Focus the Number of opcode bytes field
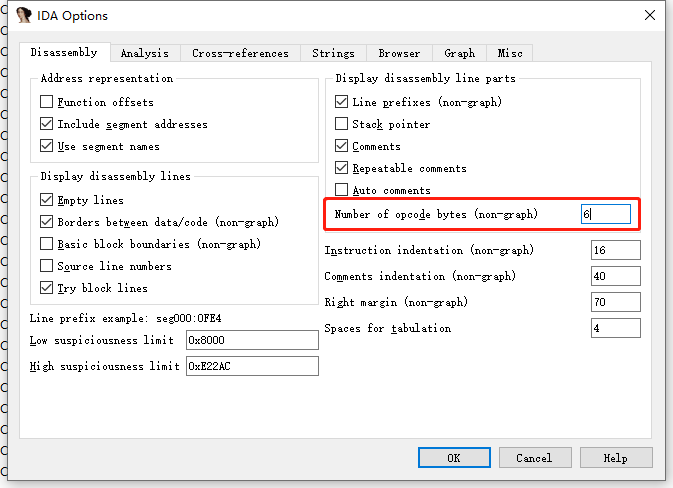The height and width of the screenshot is (488, 673). pyautogui.click(x=606, y=214)
